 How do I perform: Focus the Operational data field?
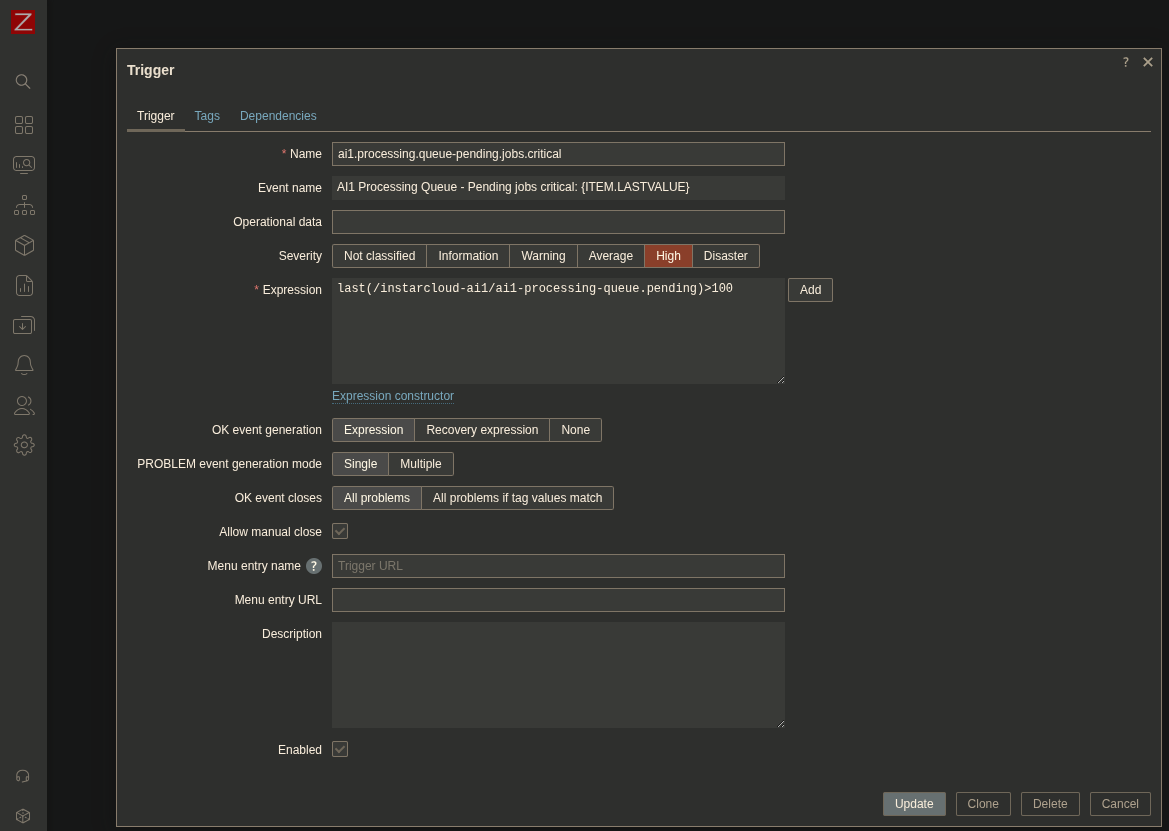coord(558,222)
